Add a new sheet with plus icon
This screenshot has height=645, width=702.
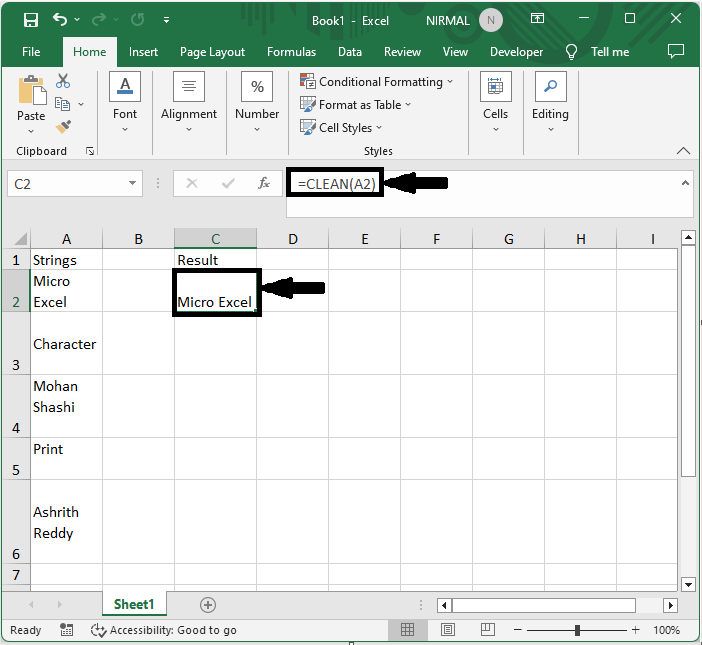tap(208, 605)
